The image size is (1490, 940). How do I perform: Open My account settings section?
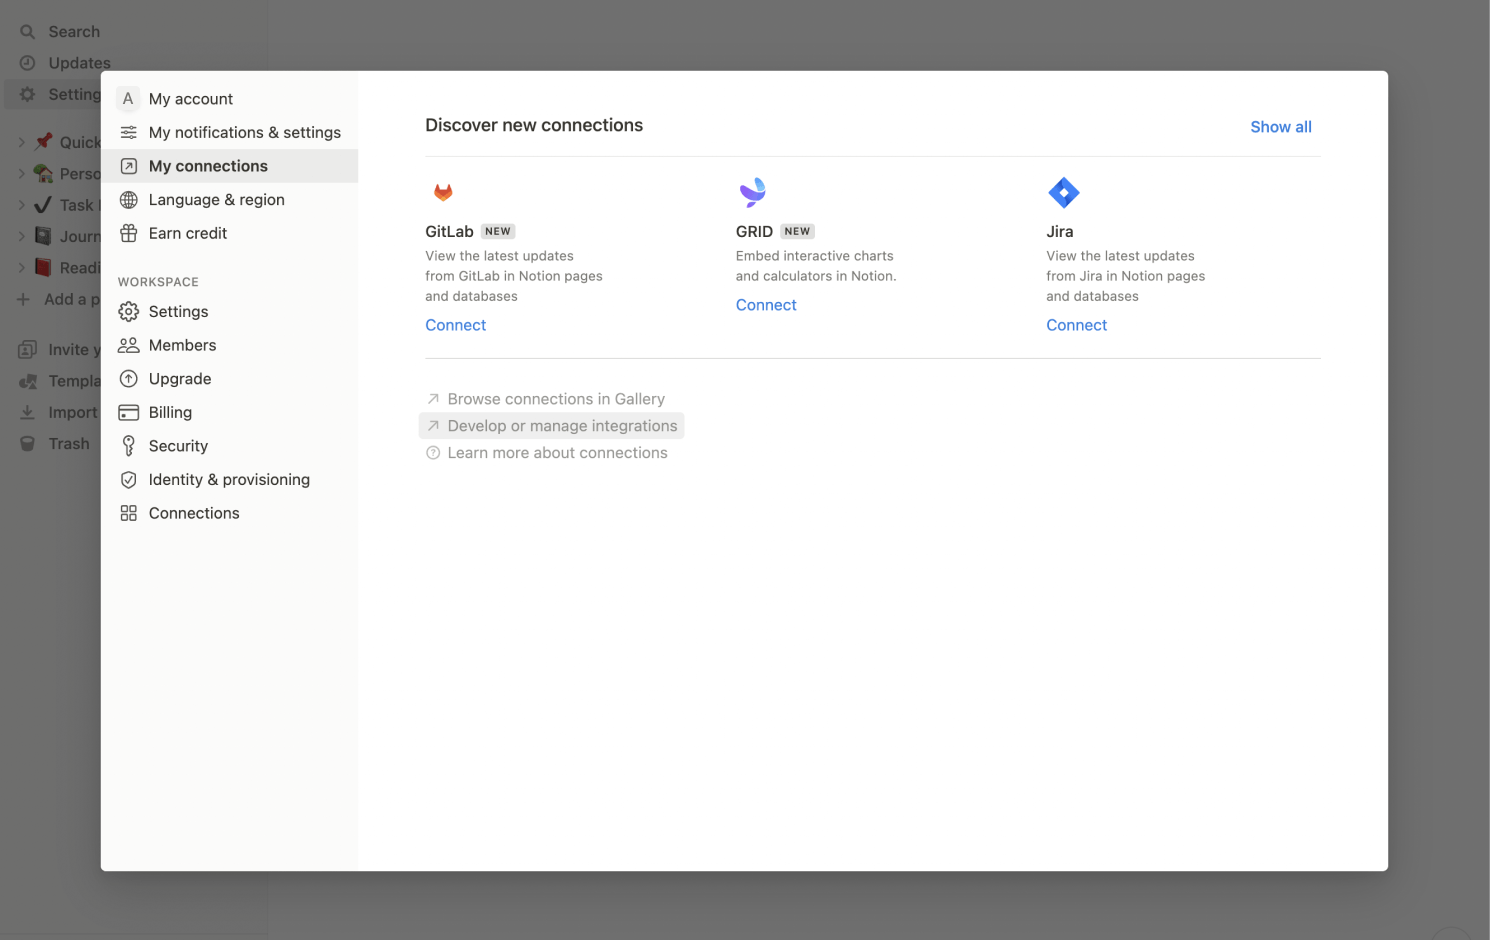(230, 99)
